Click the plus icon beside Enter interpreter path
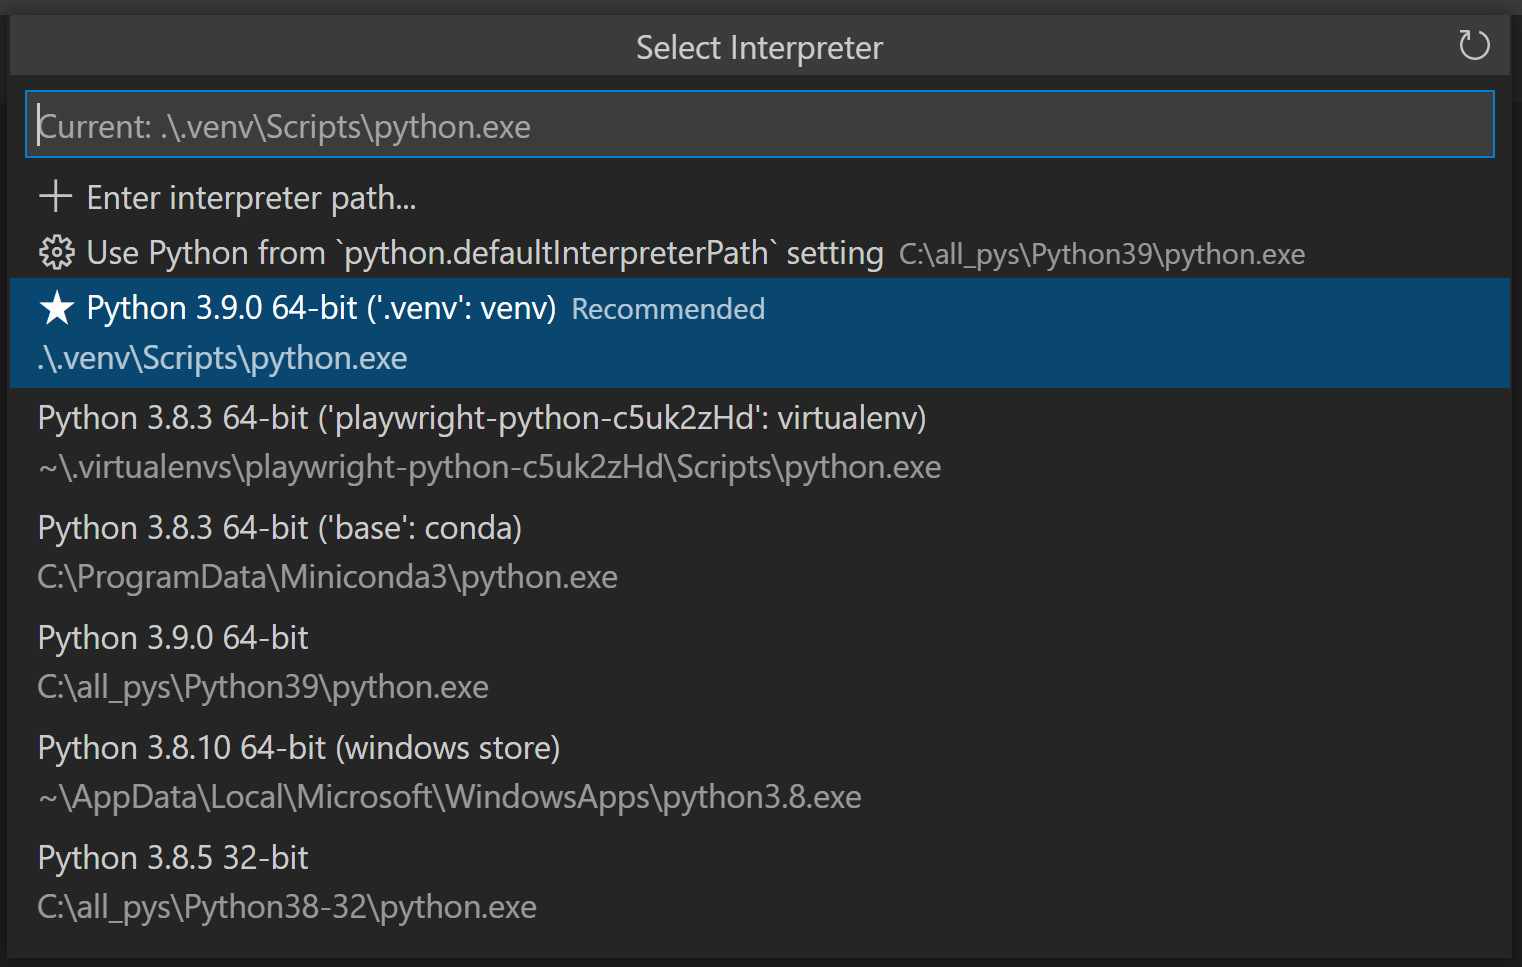The image size is (1522, 967). (55, 197)
